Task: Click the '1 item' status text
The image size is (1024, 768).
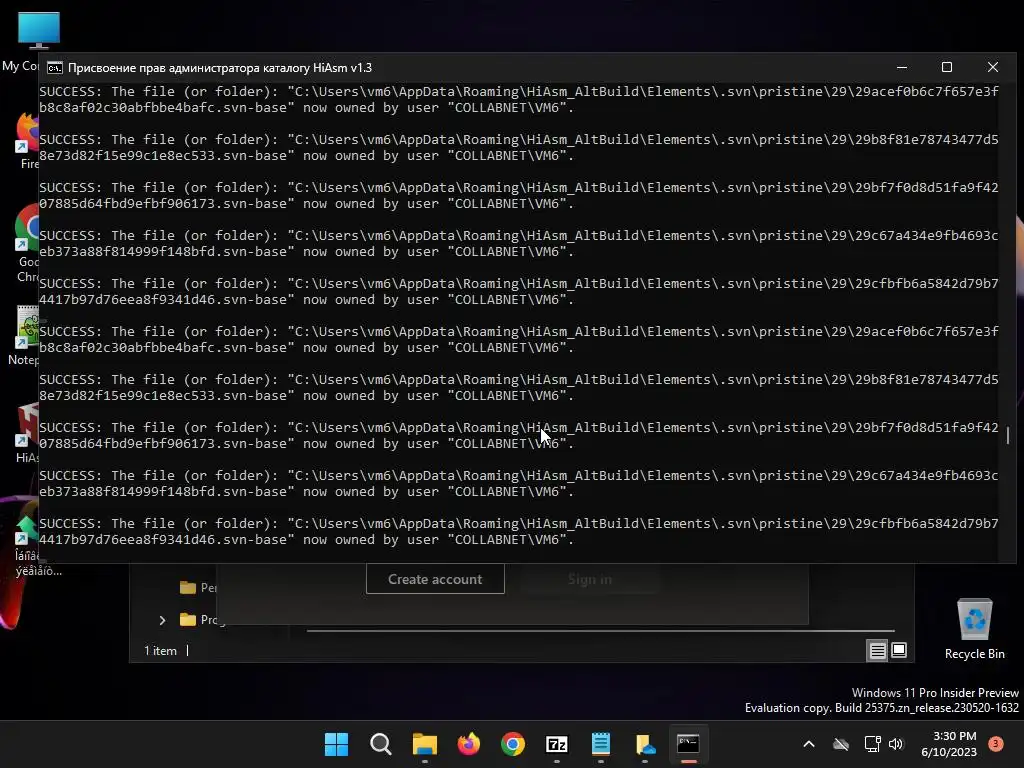Action: click(160, 650)
